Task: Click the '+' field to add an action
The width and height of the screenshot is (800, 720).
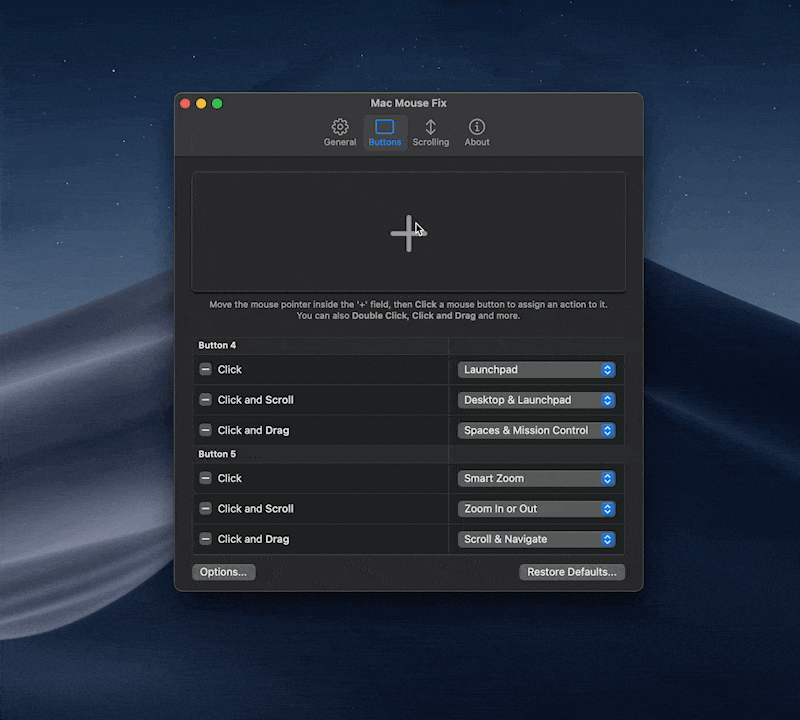Action: (x=409, y=230)
